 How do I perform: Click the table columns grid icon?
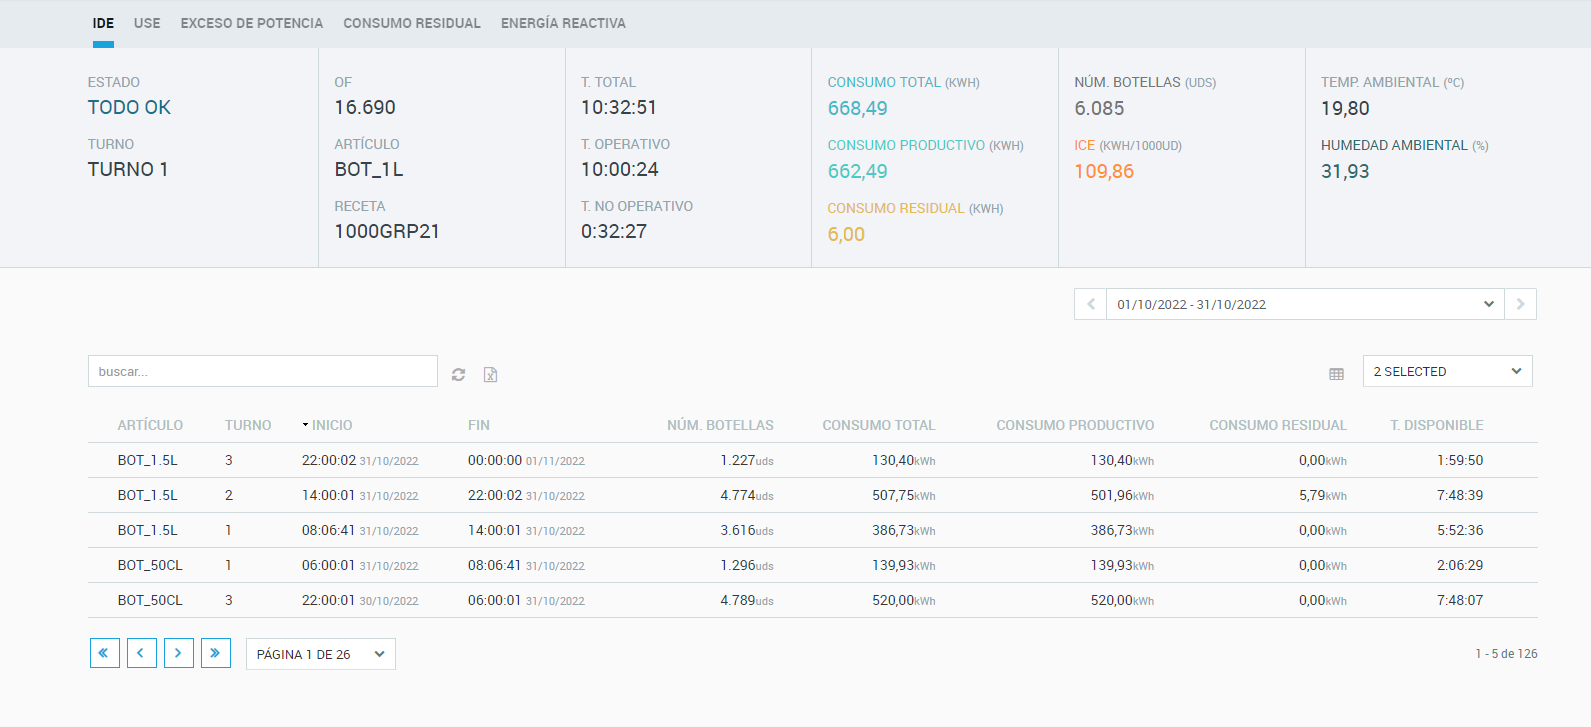pos(1336,374)
